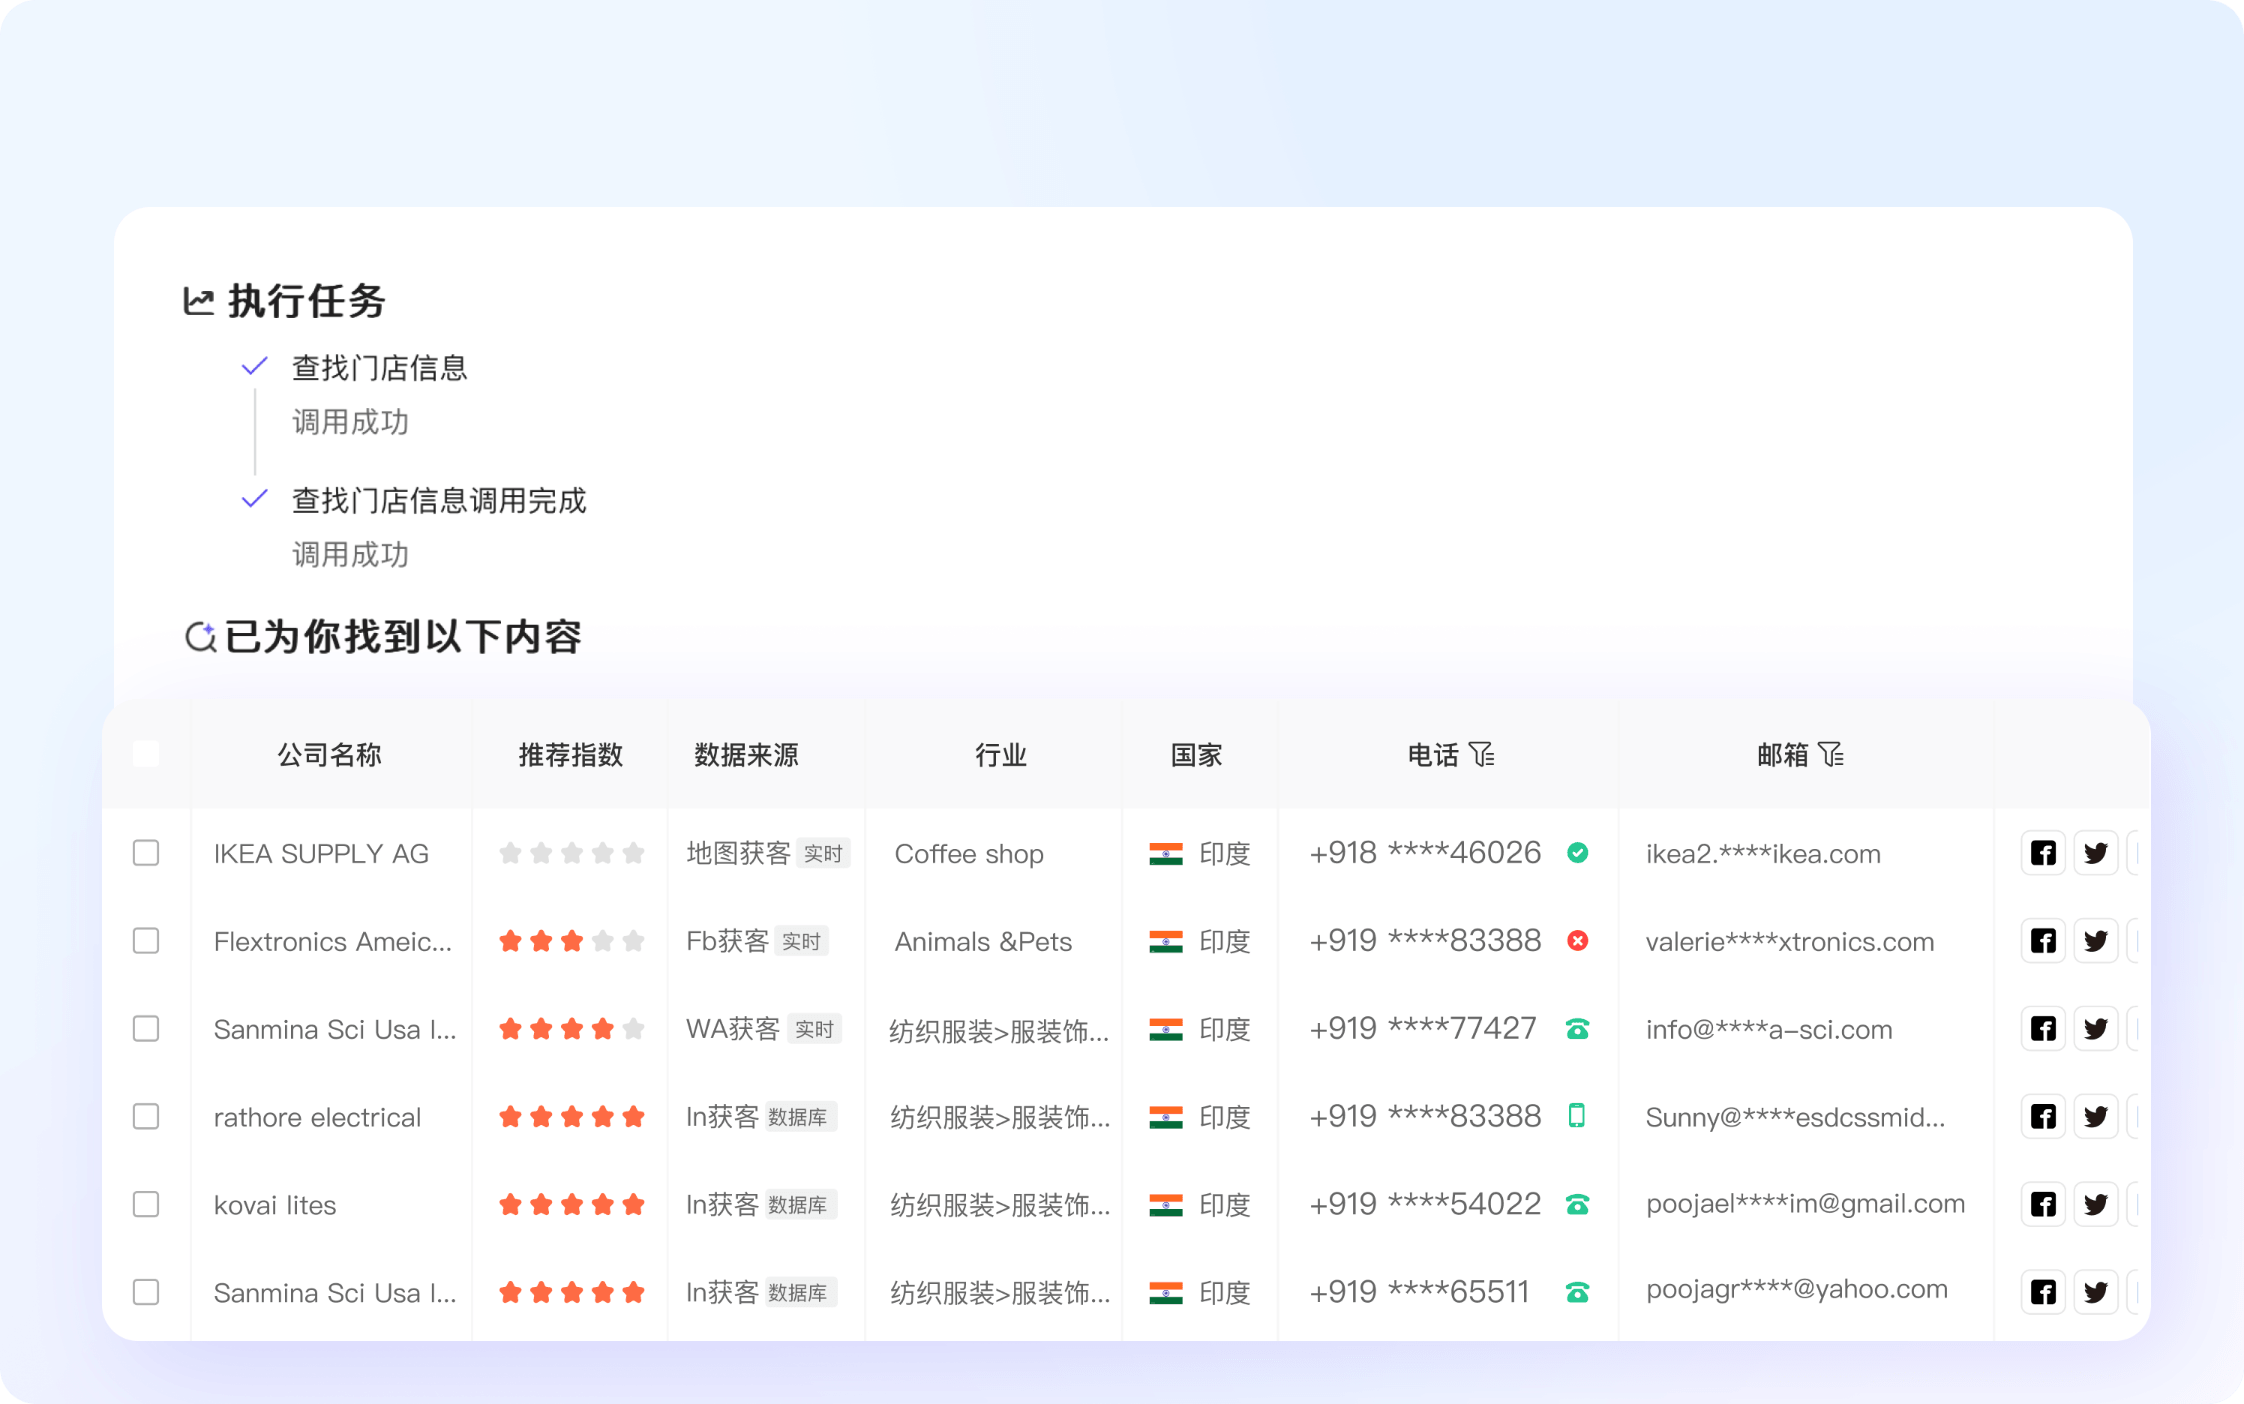Open Twitter icon for kovai lites
This screenshot has height=1404, width=2244.
pyautogui.click(x=2095, y=1204)
